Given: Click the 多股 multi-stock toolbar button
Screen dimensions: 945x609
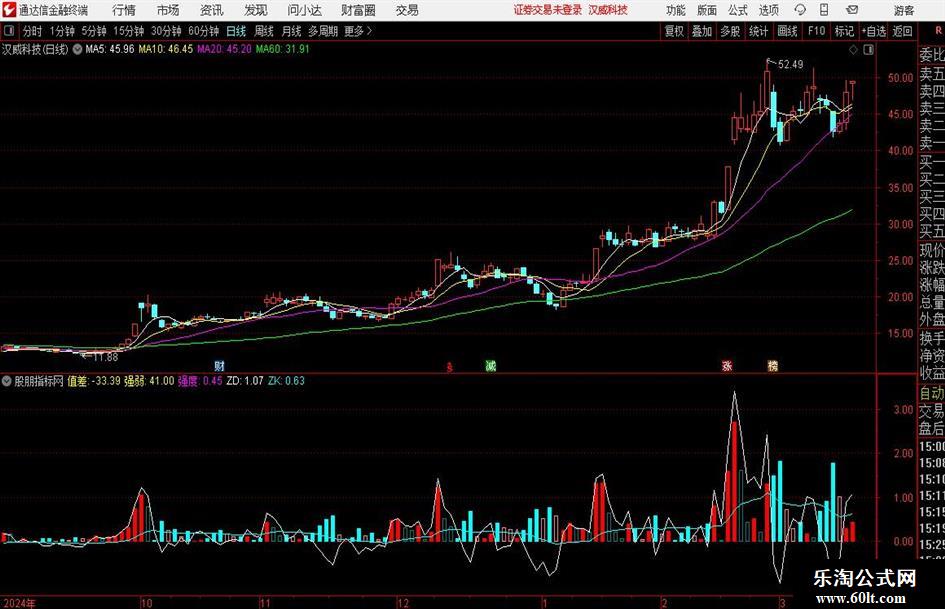Looking at the screenshot, I should 730,31.
